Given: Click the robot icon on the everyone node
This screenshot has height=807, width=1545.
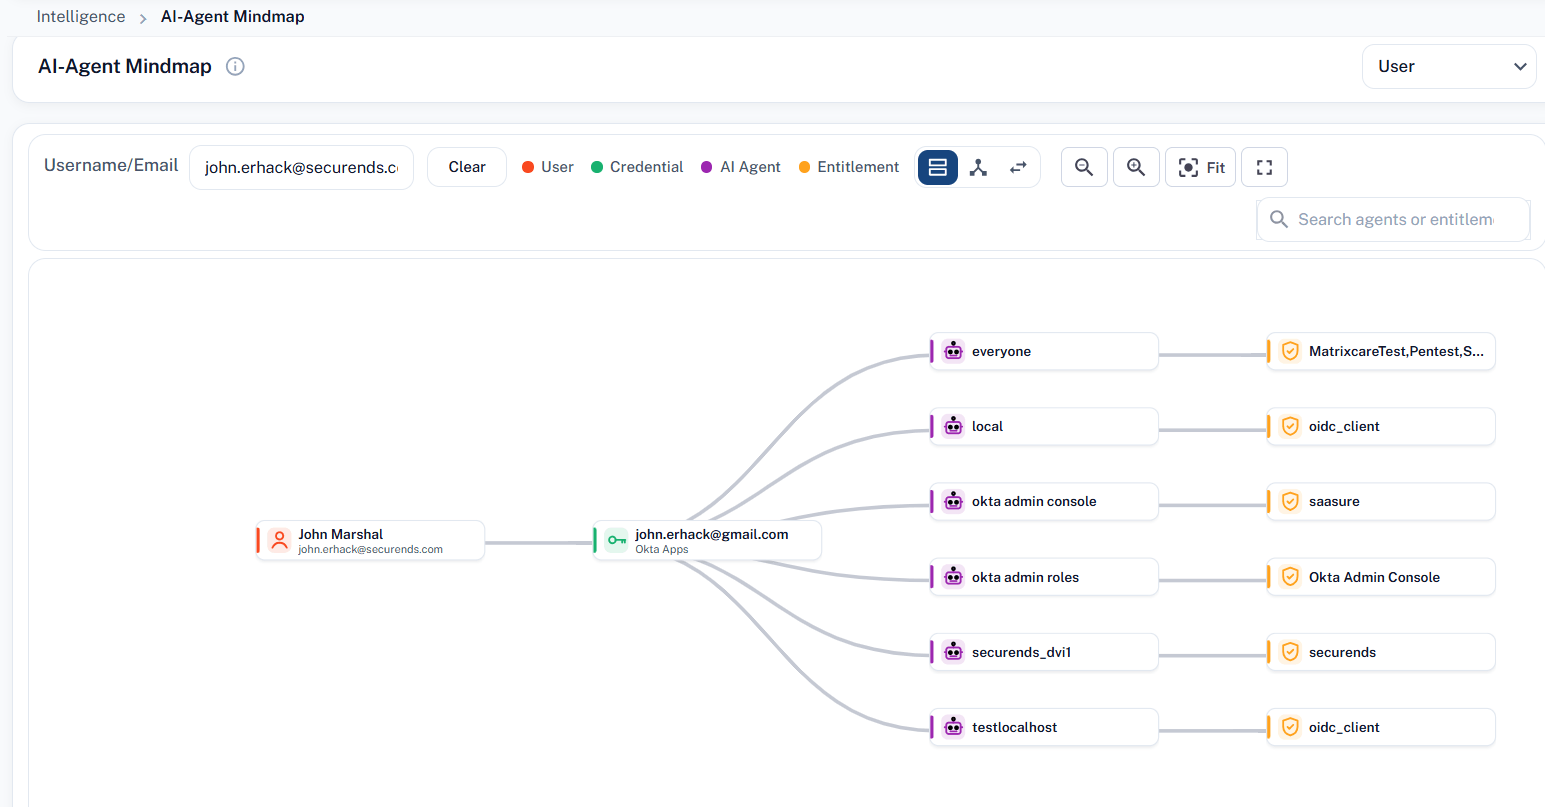Looking at the screenshot, I should (953, 351).
